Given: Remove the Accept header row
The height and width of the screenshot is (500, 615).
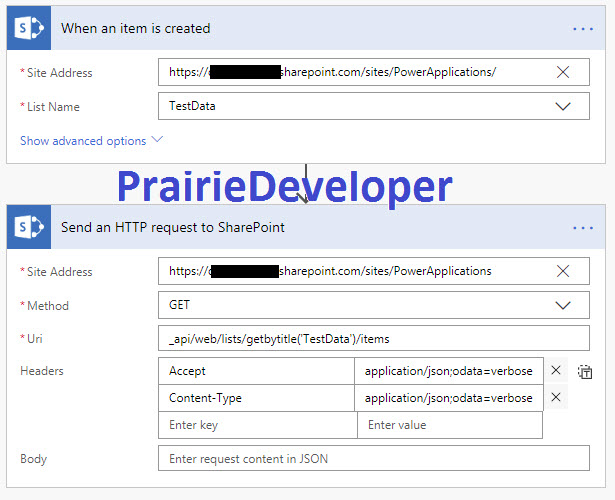Looking at the screenshot, I should [x=556, y=370].
